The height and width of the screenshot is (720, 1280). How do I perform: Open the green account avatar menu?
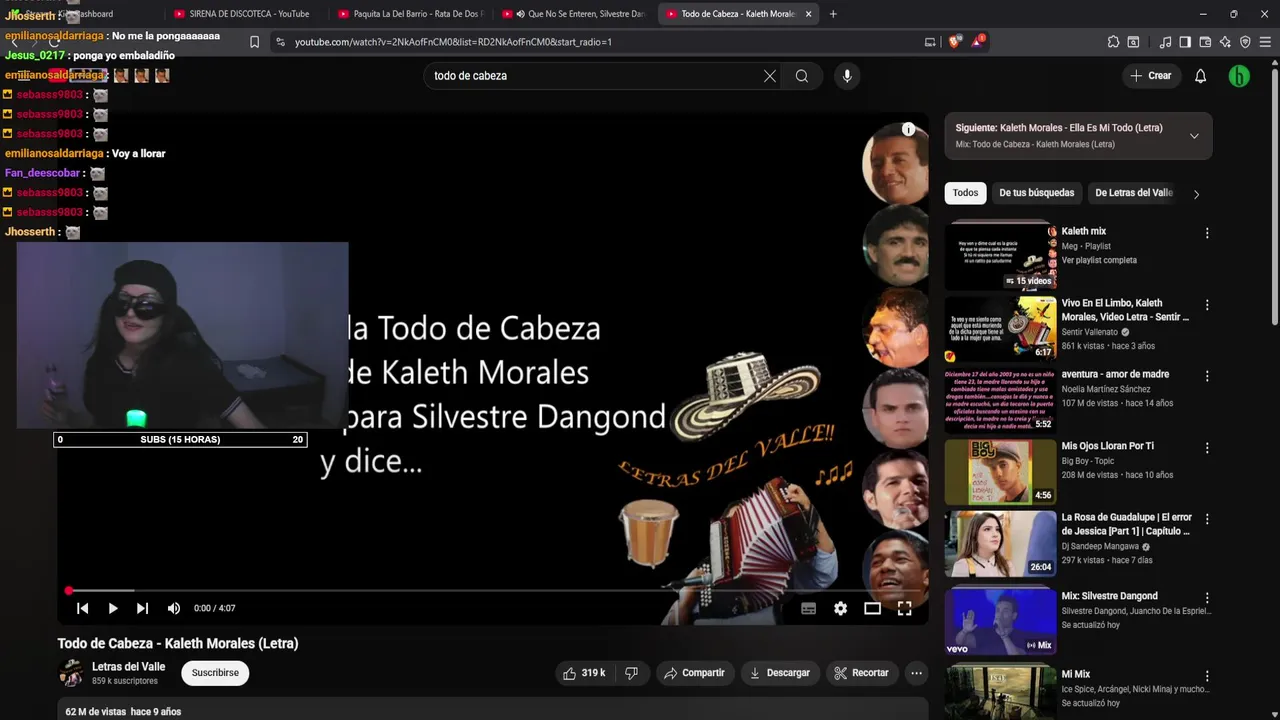1239,76
